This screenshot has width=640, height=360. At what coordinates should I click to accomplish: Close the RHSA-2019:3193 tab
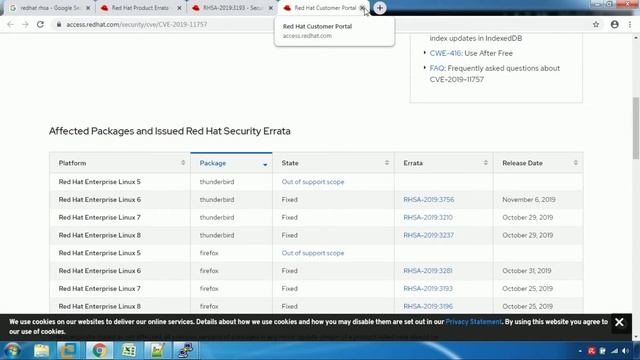click(x=271, y=8)
